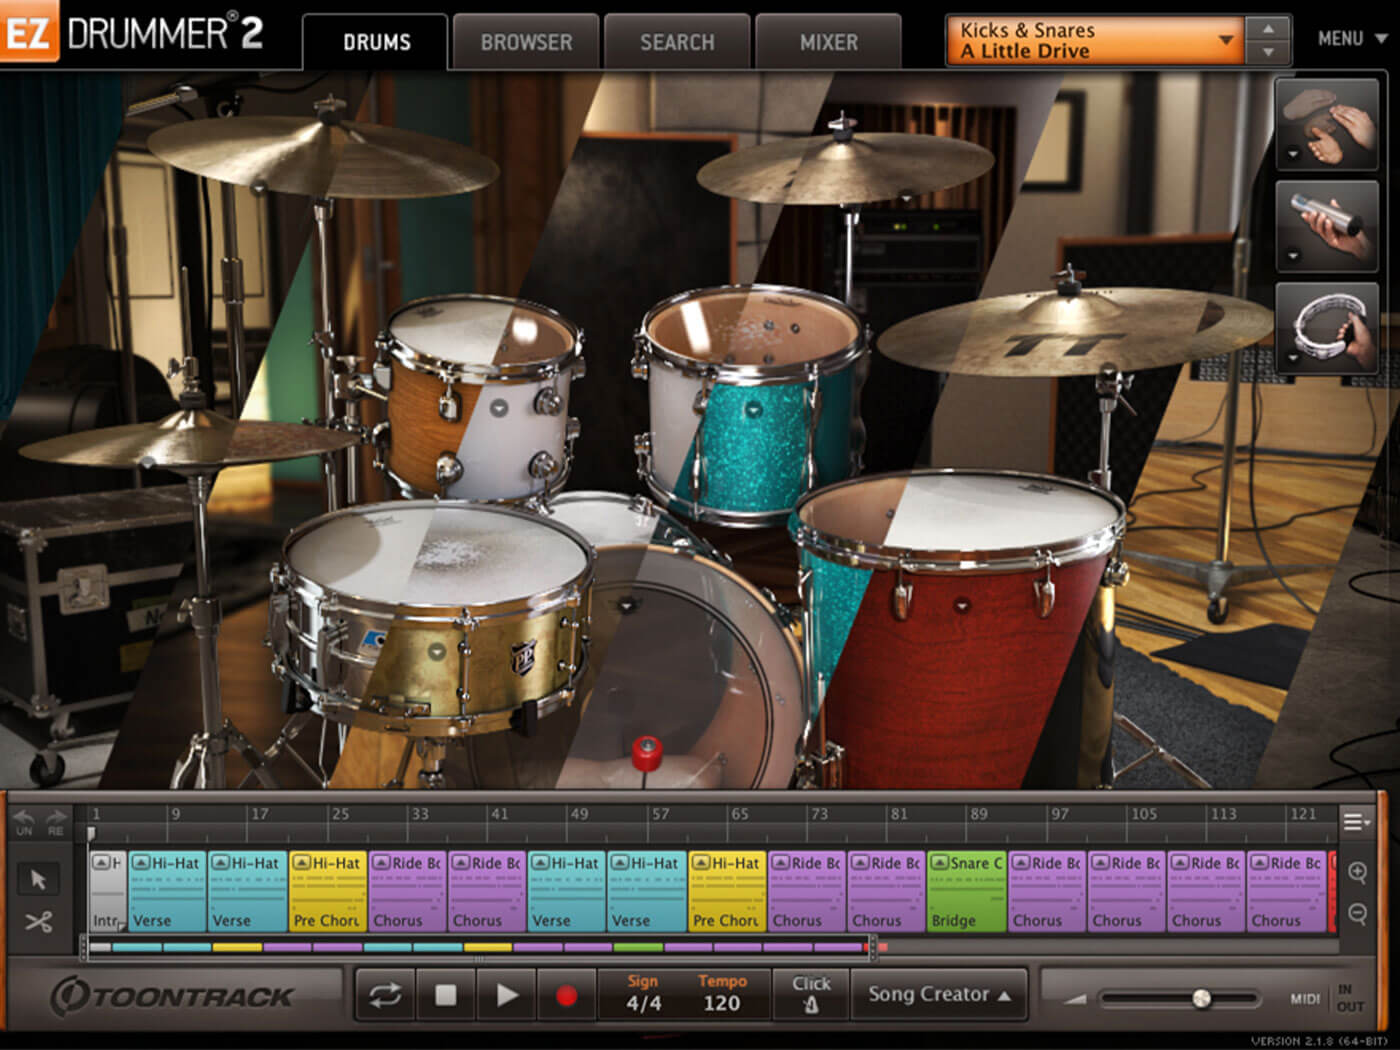Viewport: 1400px width, 1050px height.
Task: Switch to the DRUMS tab
Action: [x=376, y=42]
